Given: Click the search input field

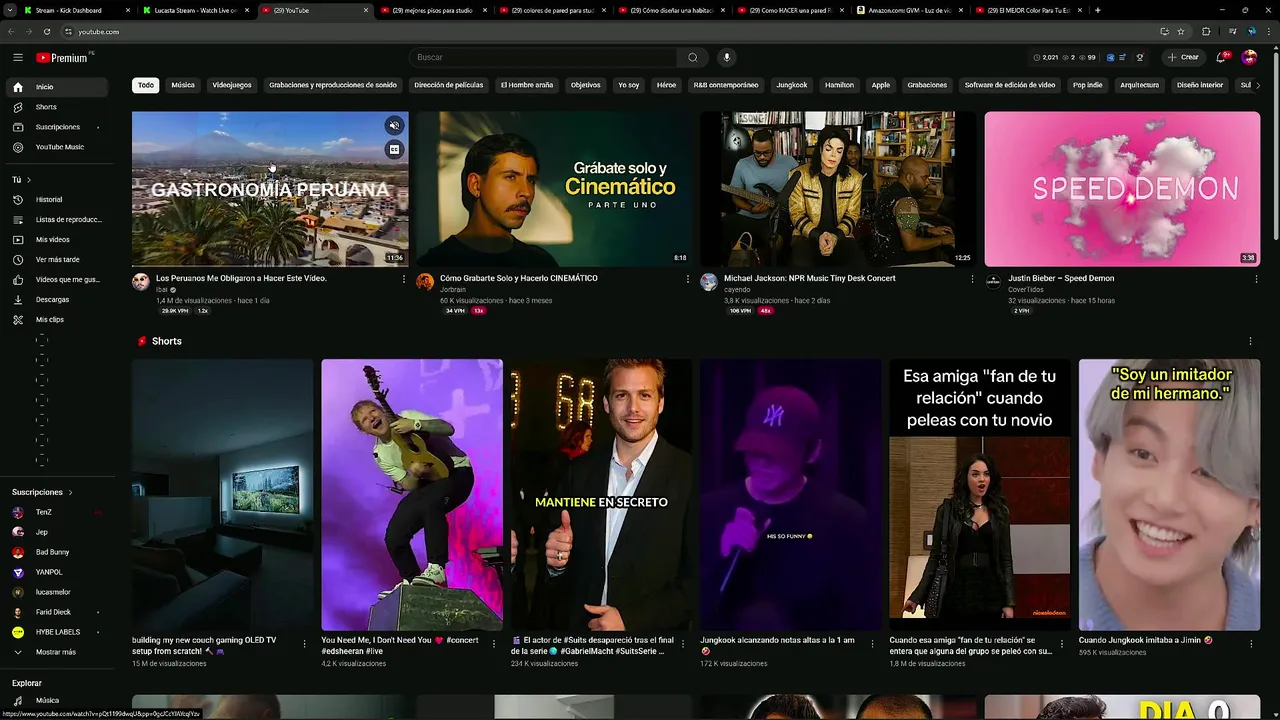Looking at the screenshot, I should coord(545,57).
